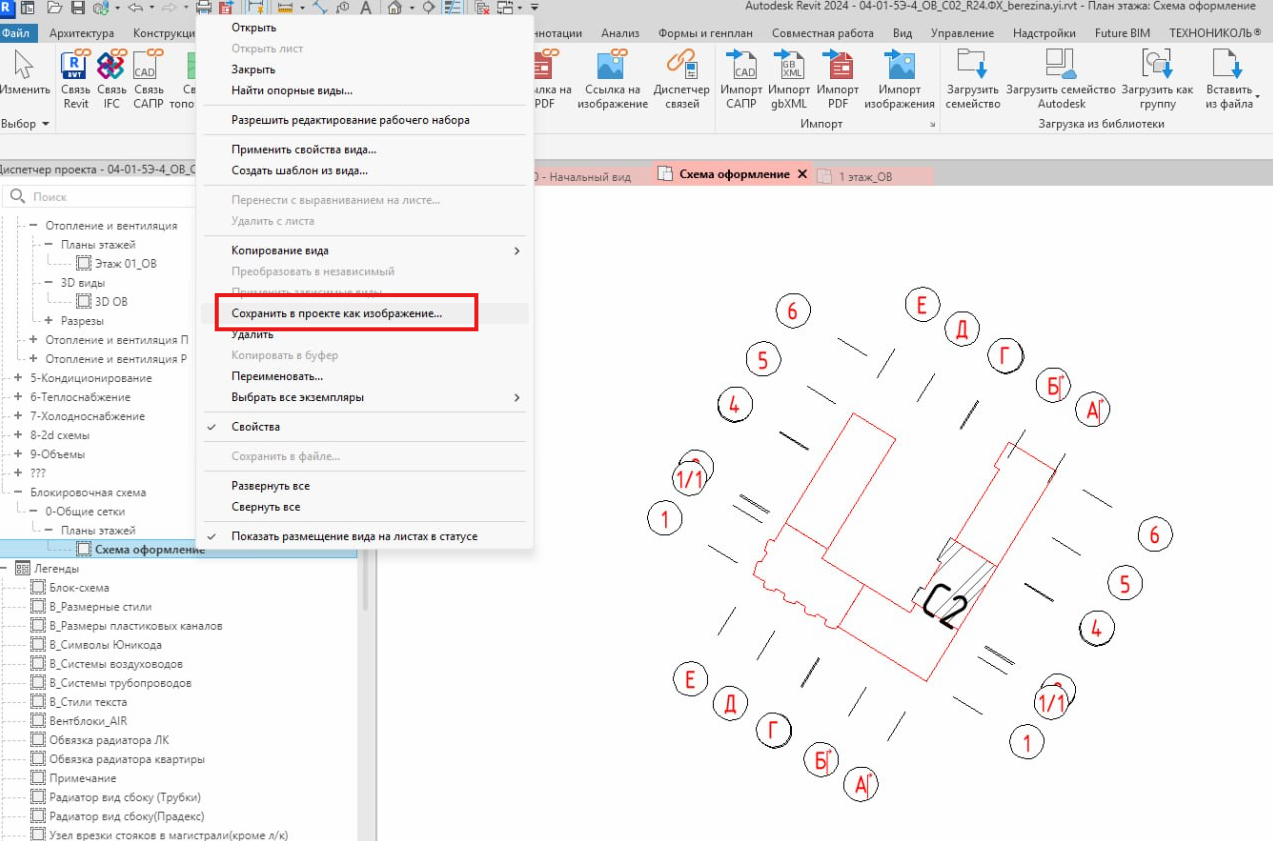This screenshot has height=841, width=1273.
Task: Click Импорт gbXML icon
Action: pyautogui.click(x=789, y=66)
